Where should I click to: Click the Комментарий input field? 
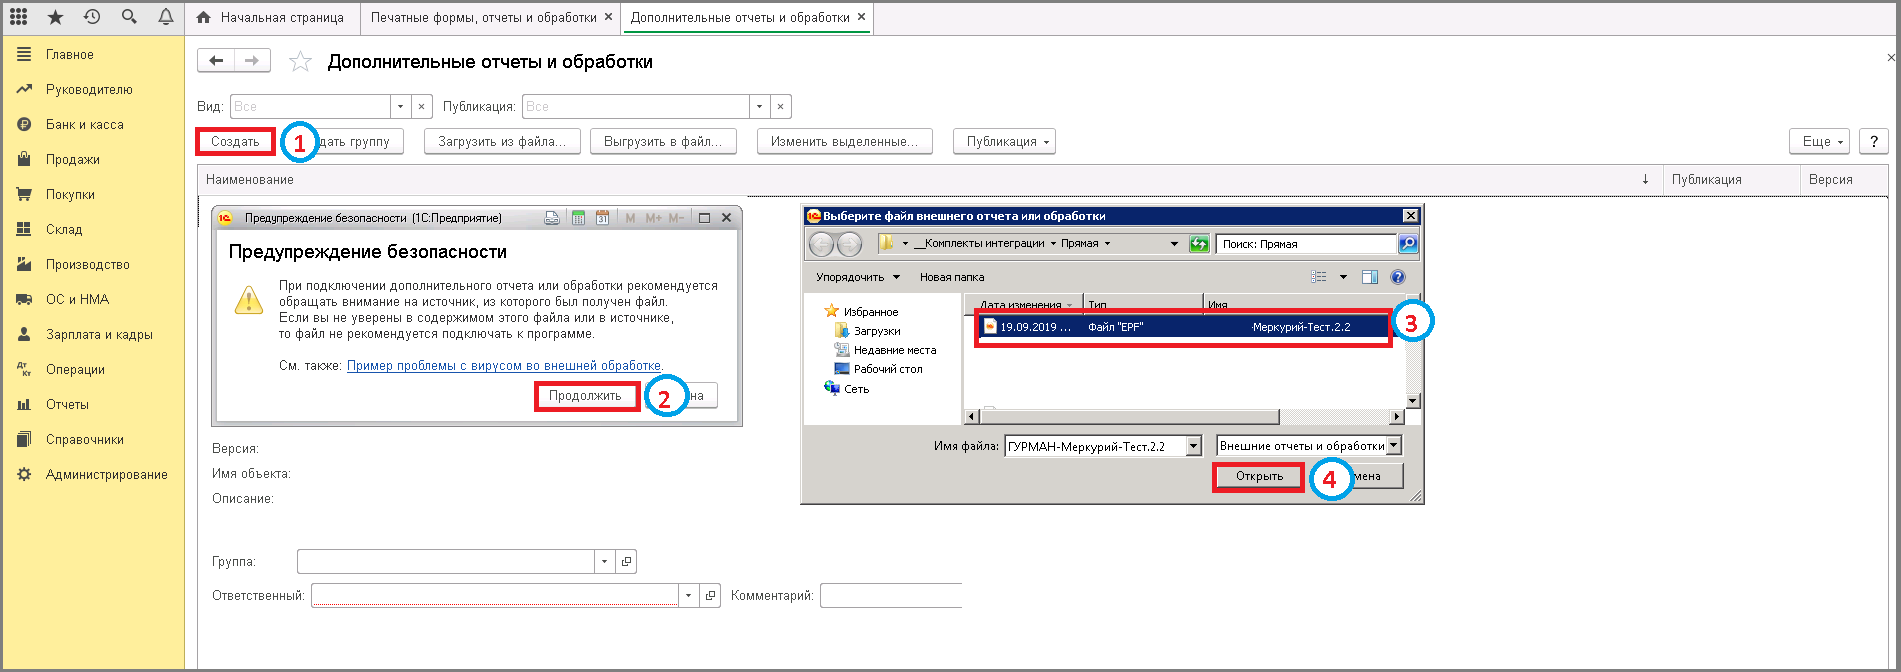891,596
